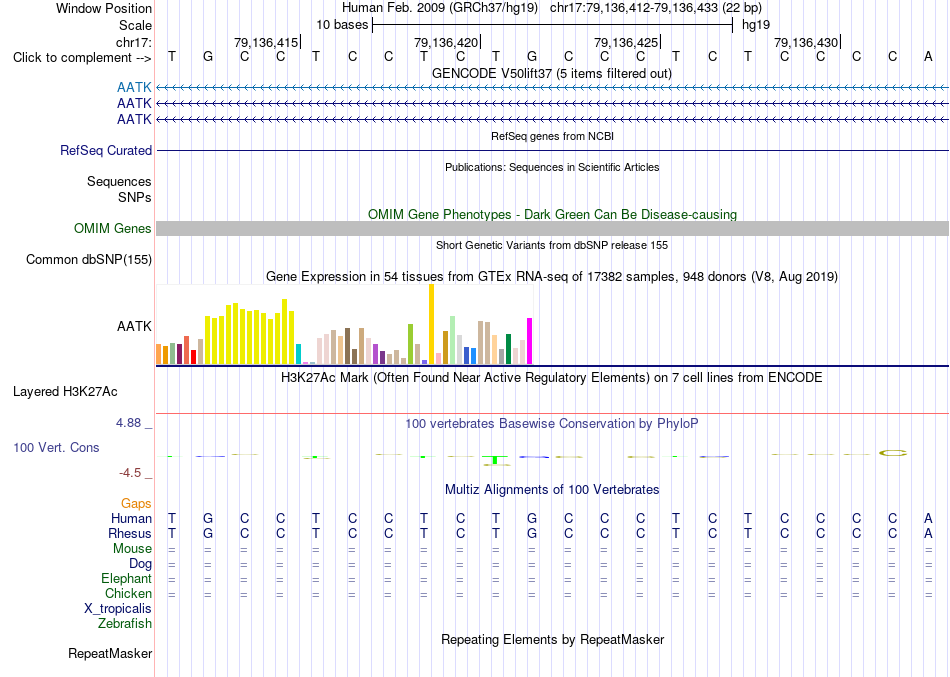Click the magenta bar in GTEx expression chart
Image resolution: width=950 pixels, height=677 pixels.
[530, 341]
